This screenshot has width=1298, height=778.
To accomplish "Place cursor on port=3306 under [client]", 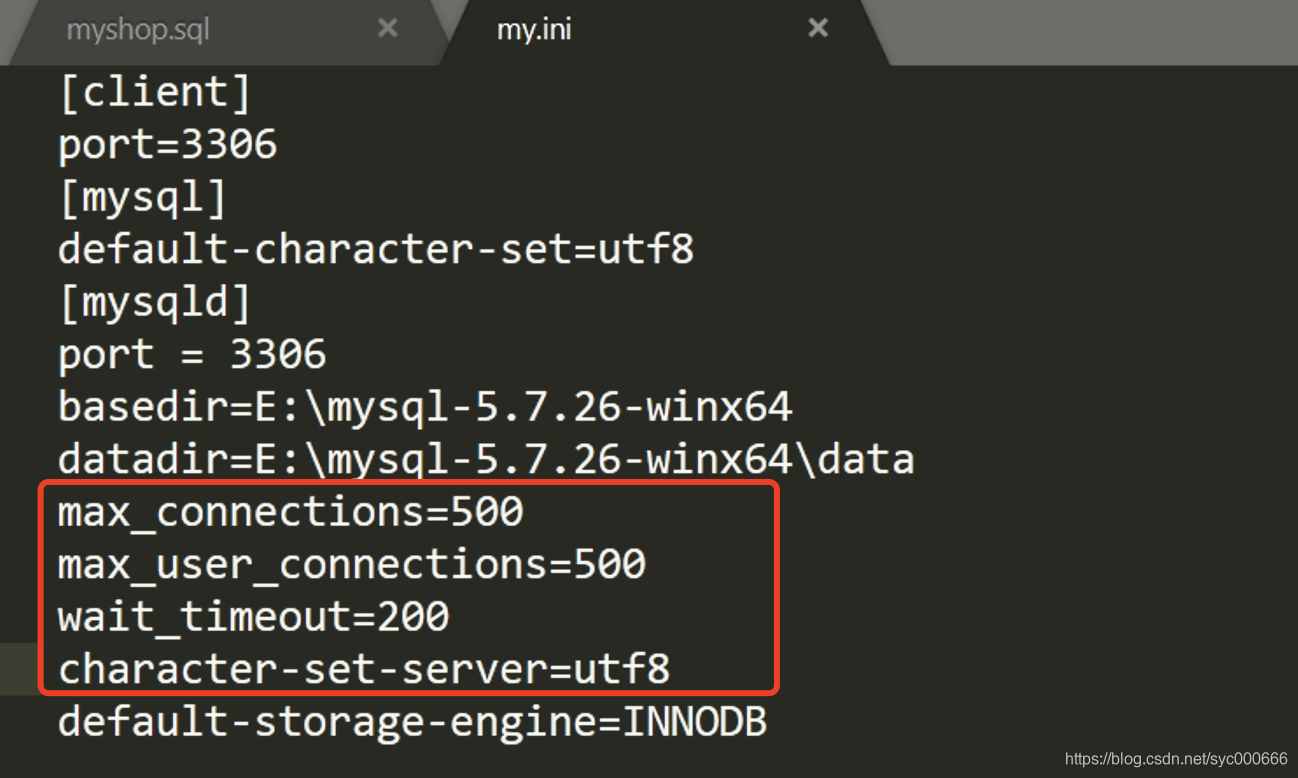I will pos(166,144).
